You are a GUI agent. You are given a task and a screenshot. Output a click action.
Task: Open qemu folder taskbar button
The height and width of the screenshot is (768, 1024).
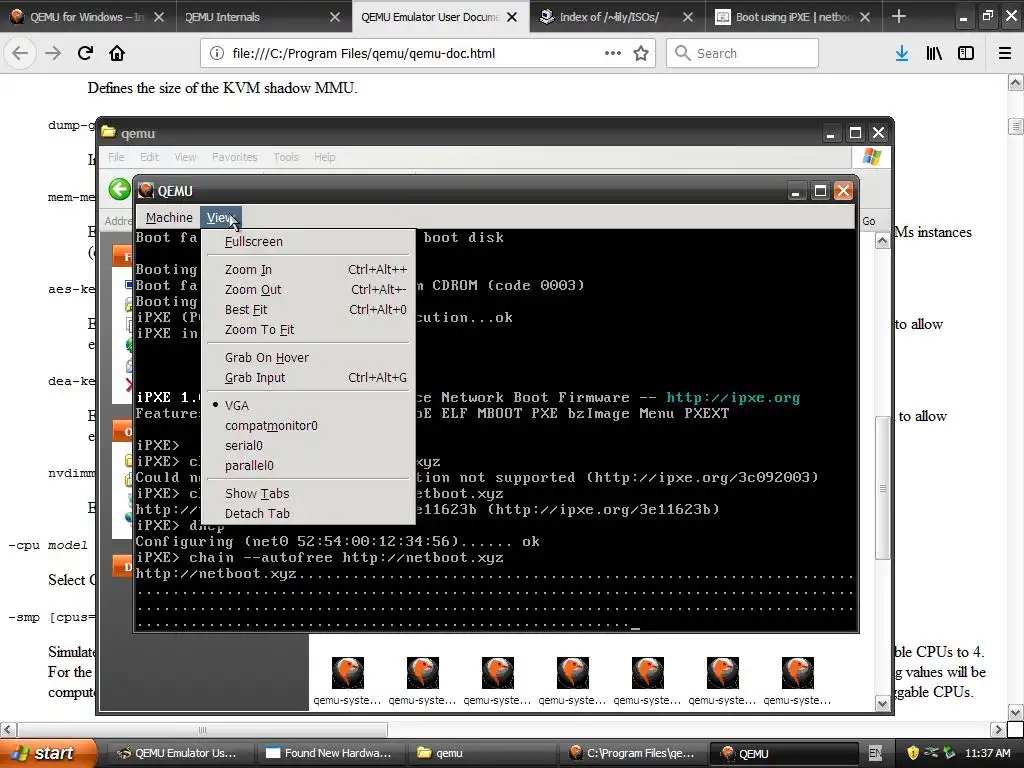(482, 753)
